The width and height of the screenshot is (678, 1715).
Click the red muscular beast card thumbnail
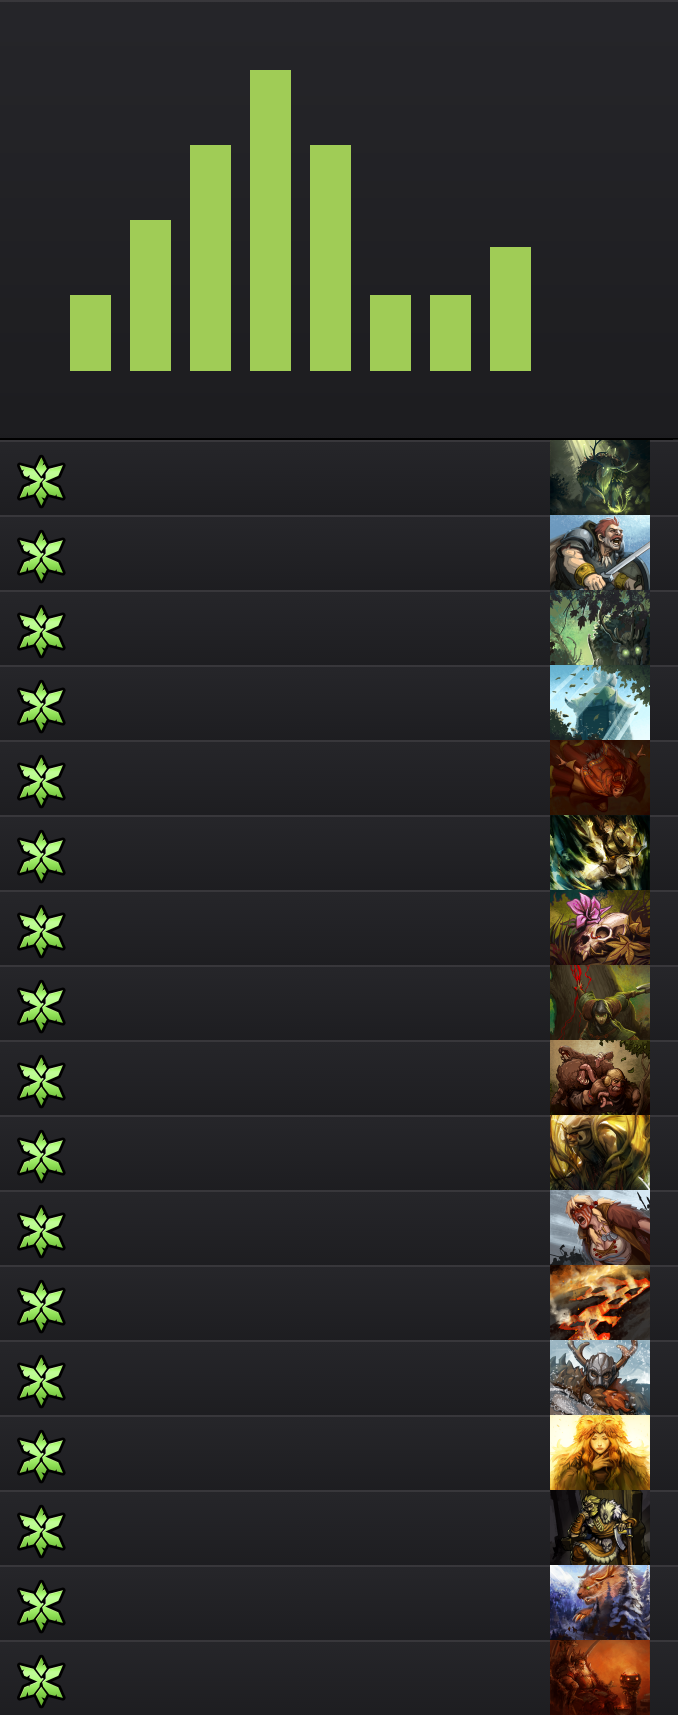click(600, 778)
